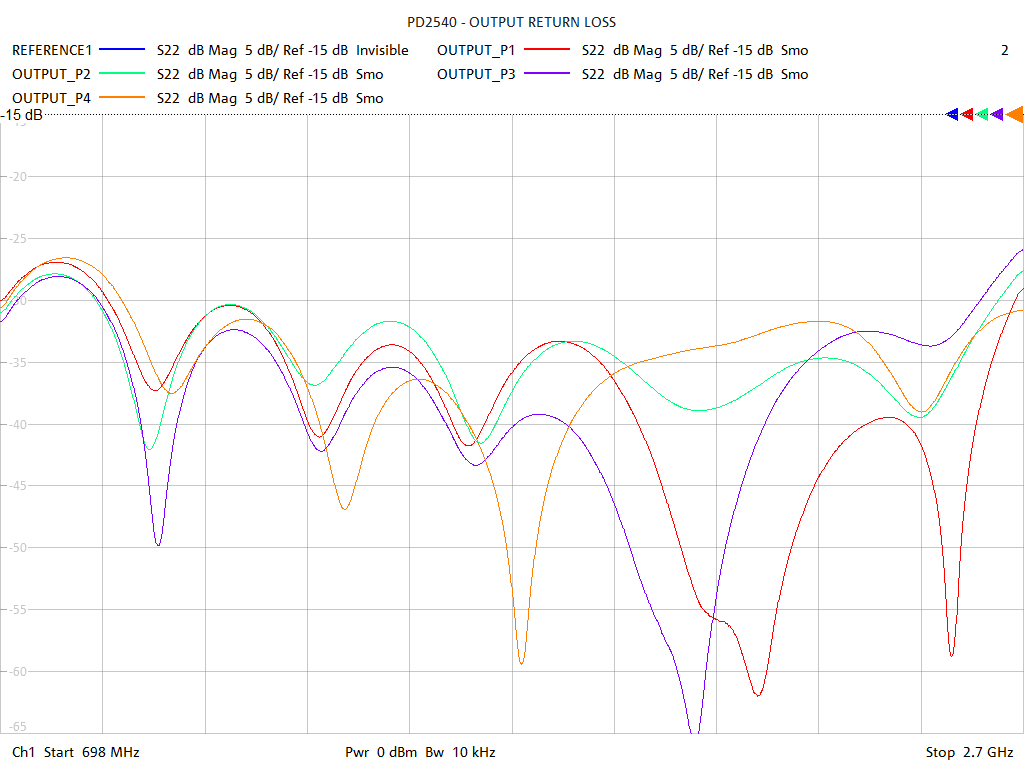Click the -60 y-axis tick label
Viewport: 1024px width, 768px height.
pos(17,671)
